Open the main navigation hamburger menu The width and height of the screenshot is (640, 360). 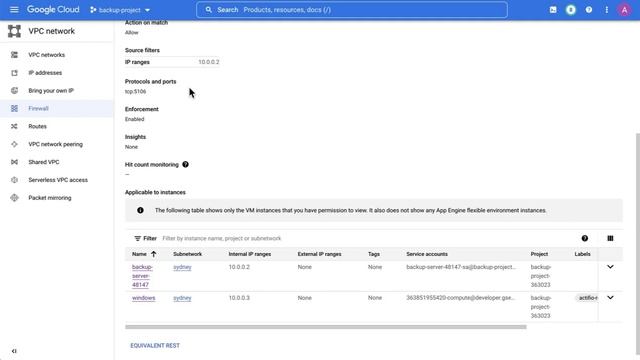click(x=14, y=9)
